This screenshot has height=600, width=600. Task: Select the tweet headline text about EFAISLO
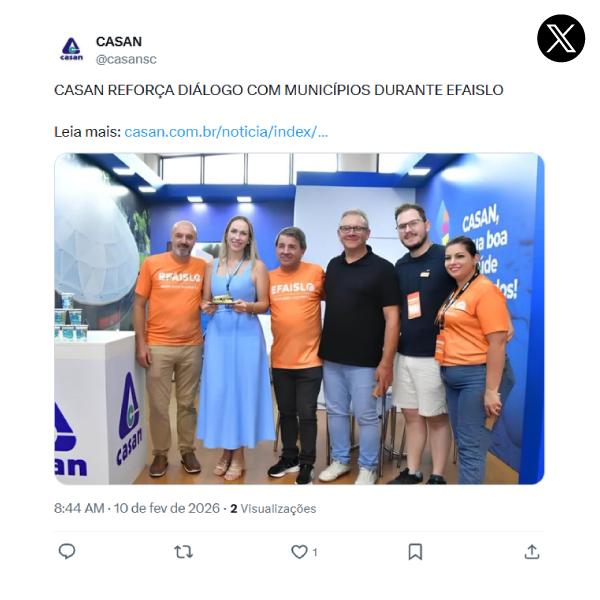pyautogui.click(x=279, y=90)
